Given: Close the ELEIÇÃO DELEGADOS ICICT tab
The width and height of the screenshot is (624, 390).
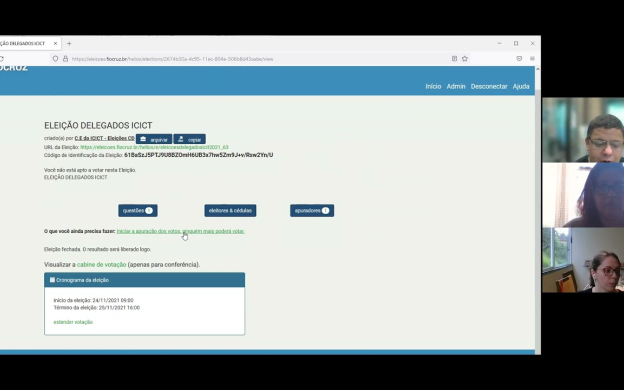Looking at the screenshot, I should tap(55, 43).
